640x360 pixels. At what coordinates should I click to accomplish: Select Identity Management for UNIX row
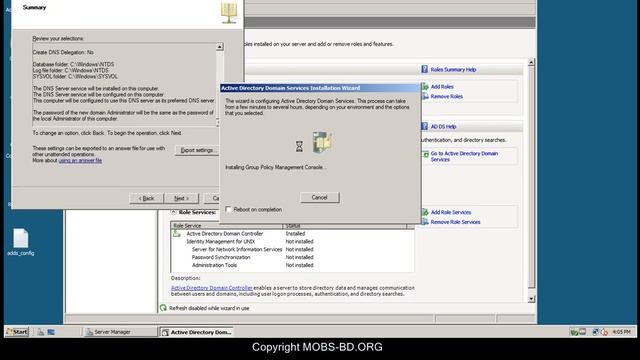tap(292, 242)
